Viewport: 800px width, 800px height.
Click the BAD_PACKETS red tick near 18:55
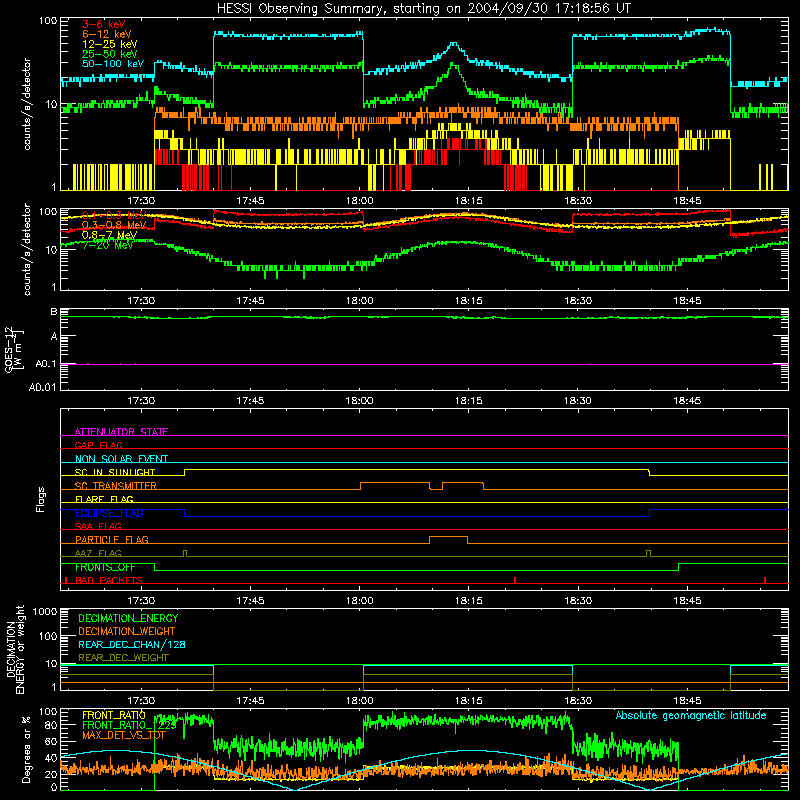coord(765,580)
